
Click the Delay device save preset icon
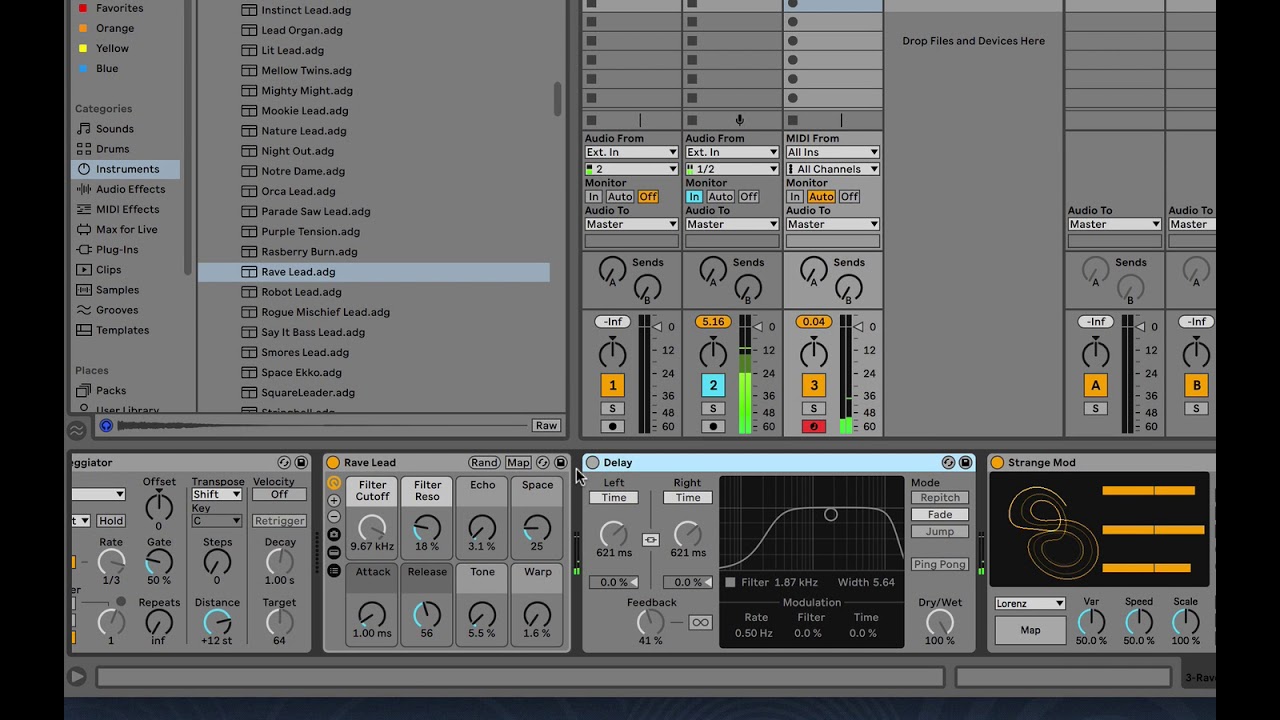coord(965,463)
